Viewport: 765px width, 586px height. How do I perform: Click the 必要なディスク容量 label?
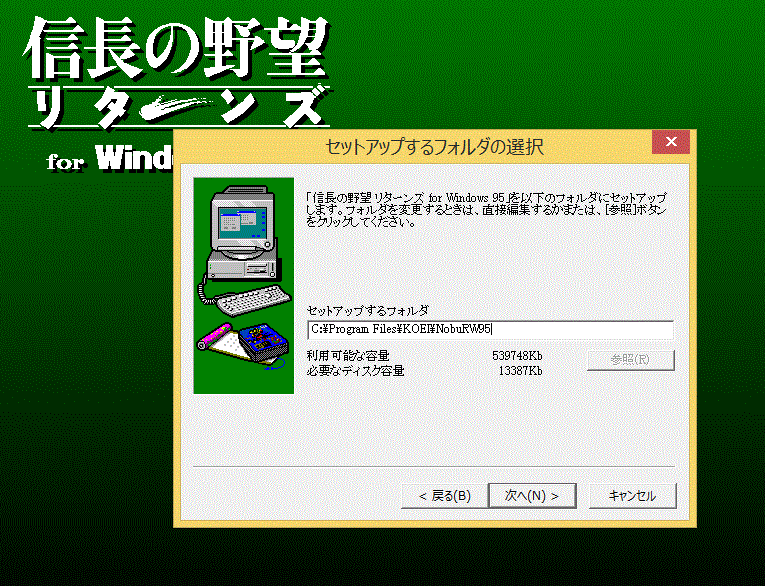tap(355, 371)
